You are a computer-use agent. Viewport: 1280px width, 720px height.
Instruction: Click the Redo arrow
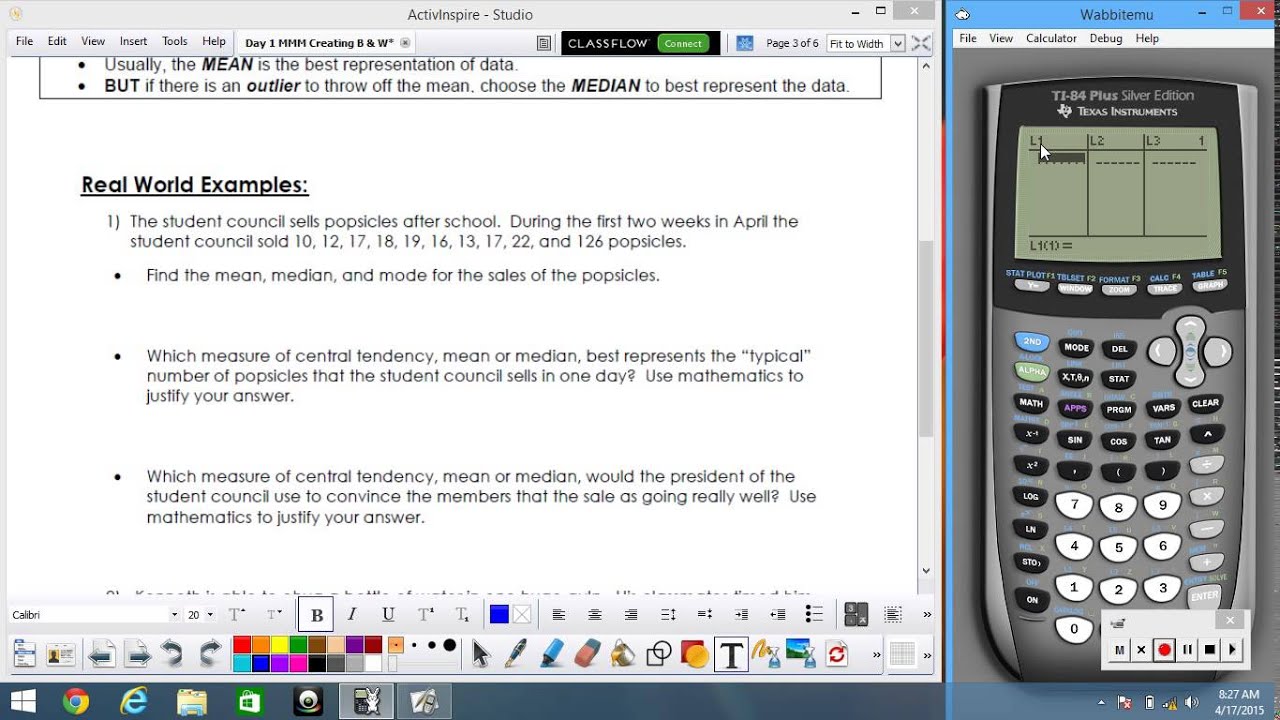click(x=209, y=655)
